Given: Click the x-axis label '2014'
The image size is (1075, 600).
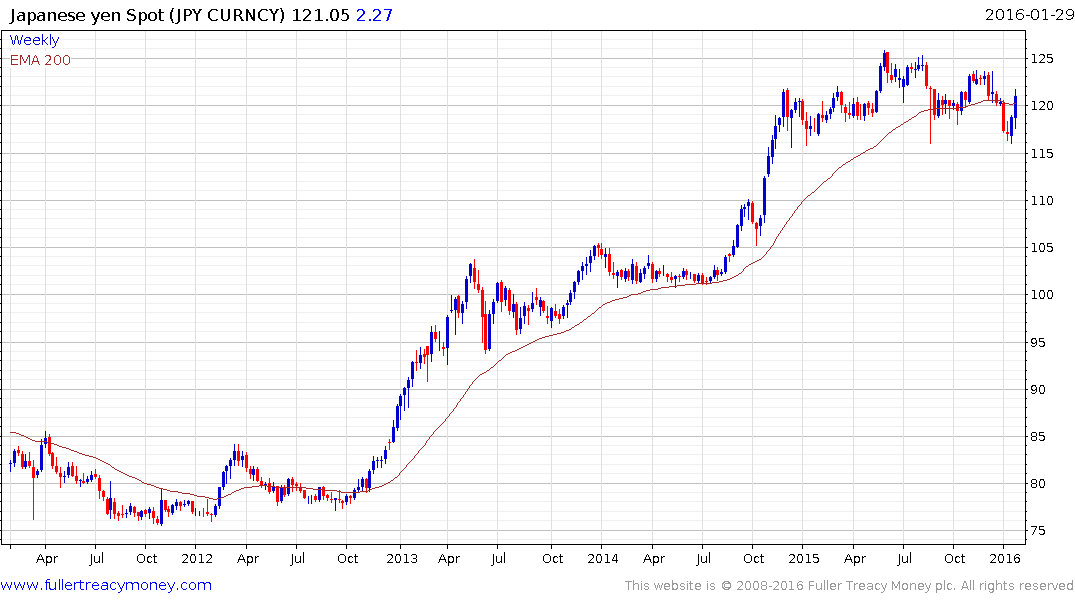Looking at the screenshot, I should click(603, 559).
